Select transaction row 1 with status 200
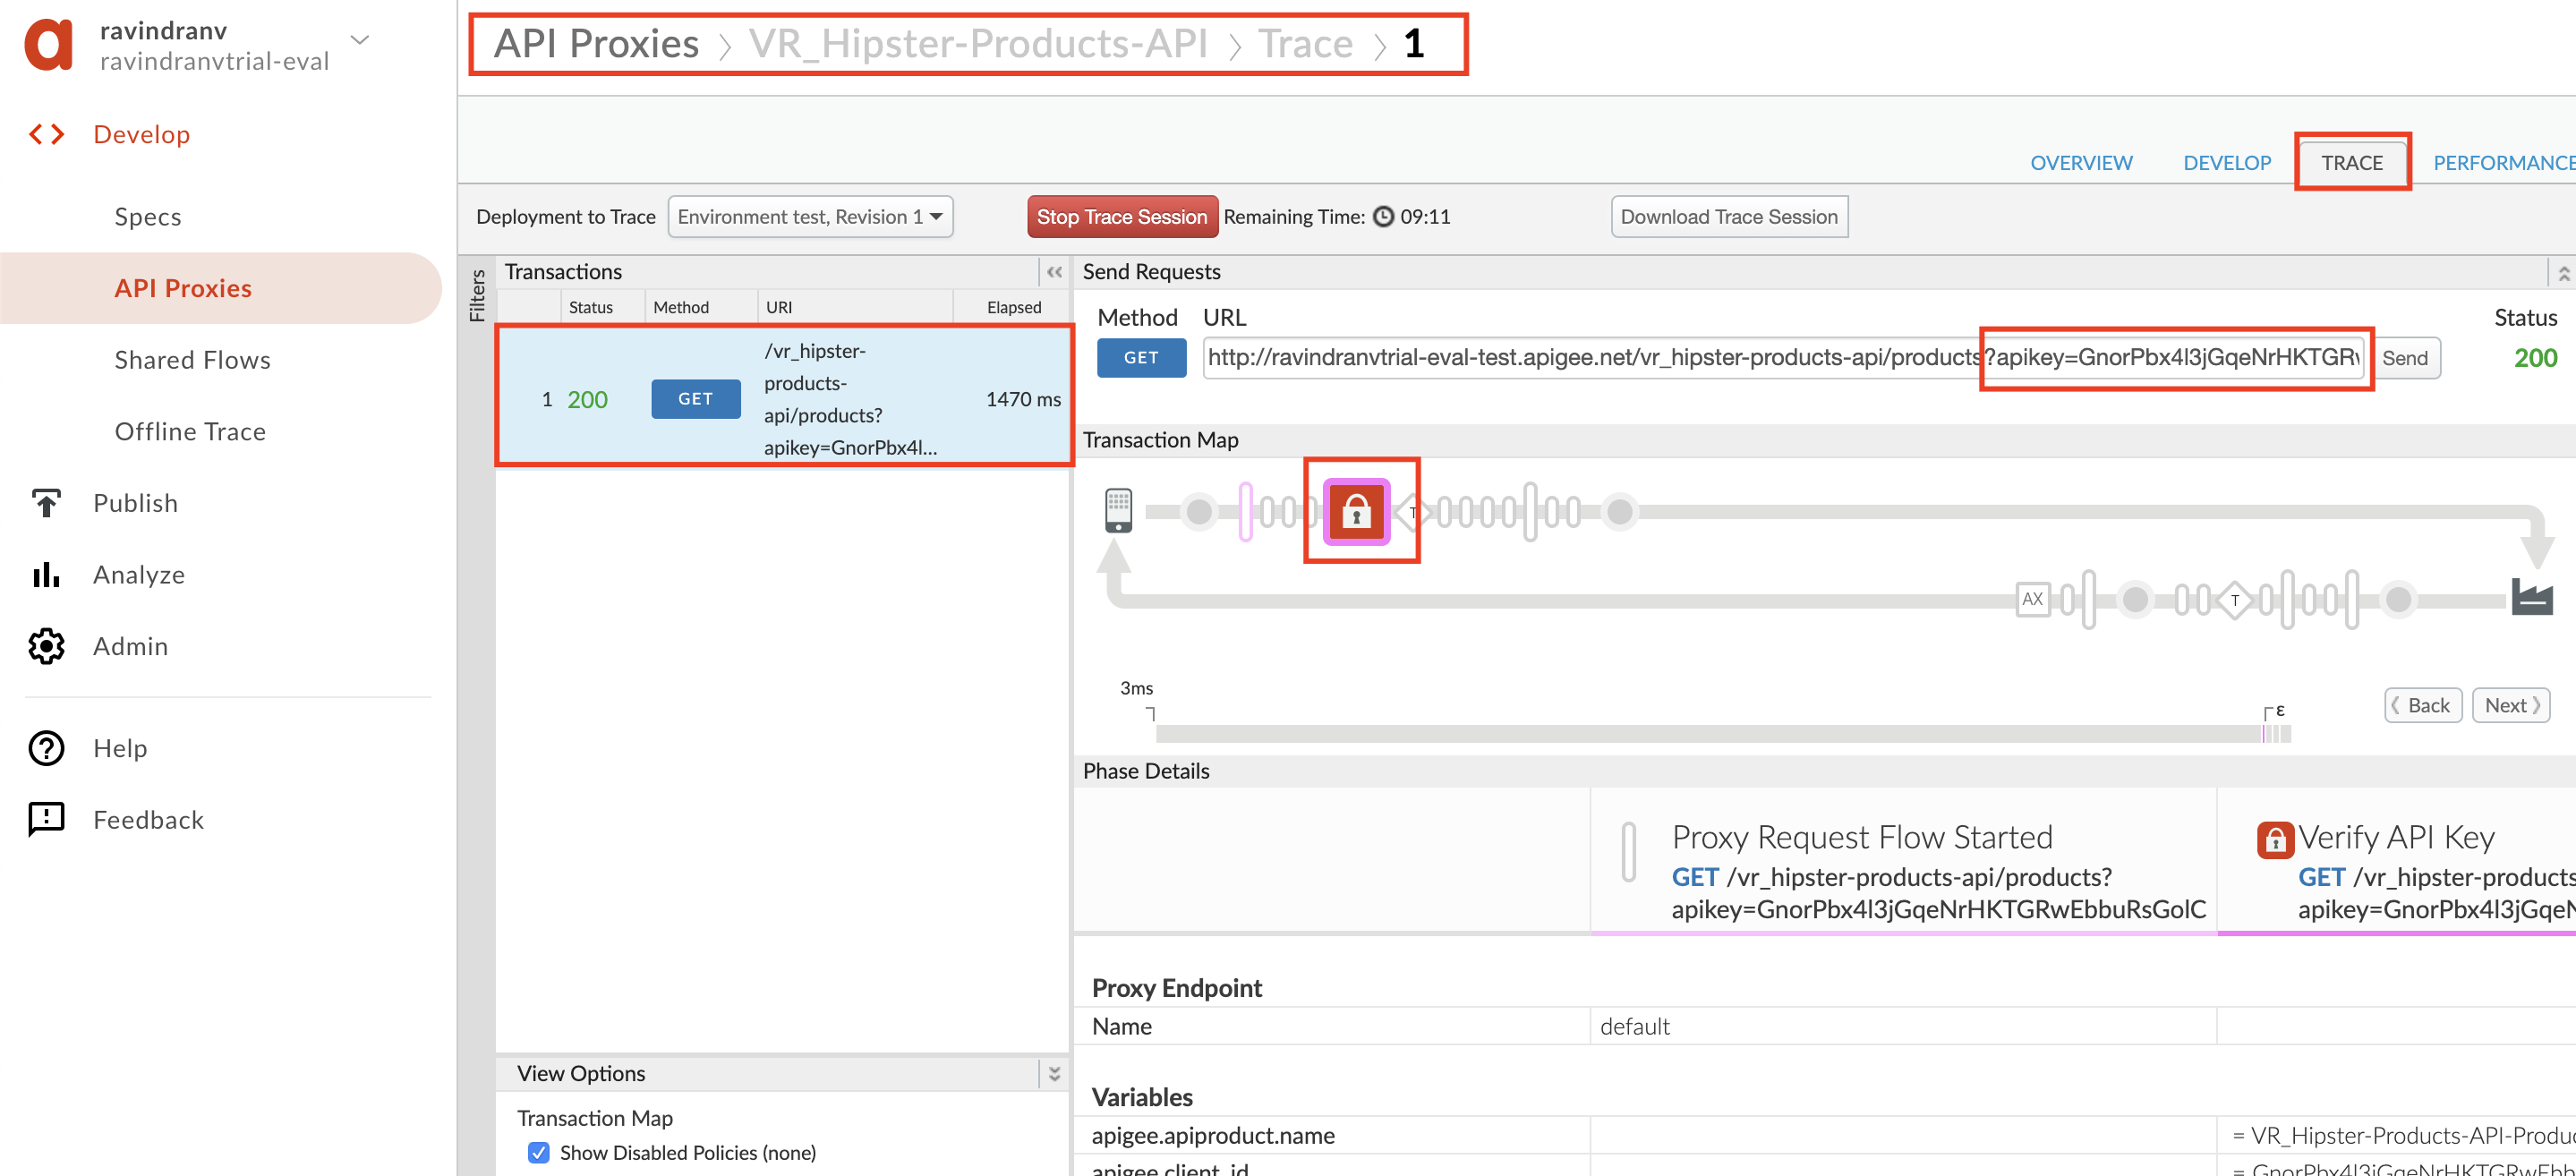 785,398
